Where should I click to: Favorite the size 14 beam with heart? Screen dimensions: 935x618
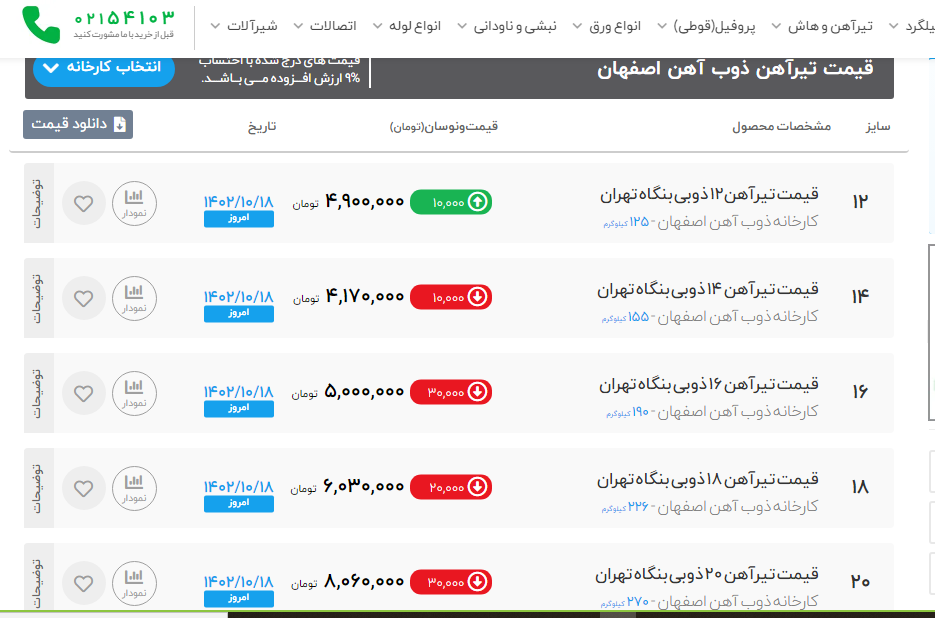[x=83, y=298]
